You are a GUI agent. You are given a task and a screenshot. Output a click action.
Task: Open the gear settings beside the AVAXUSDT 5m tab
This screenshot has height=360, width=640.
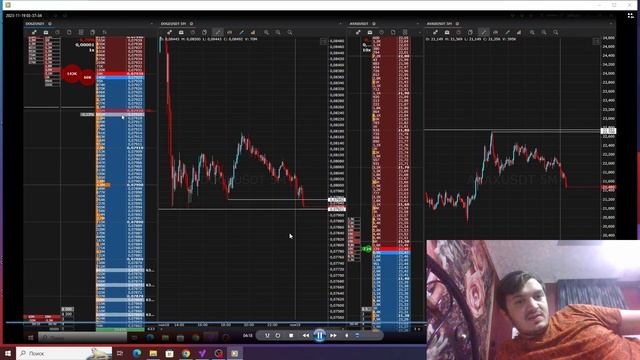[457, 24]
